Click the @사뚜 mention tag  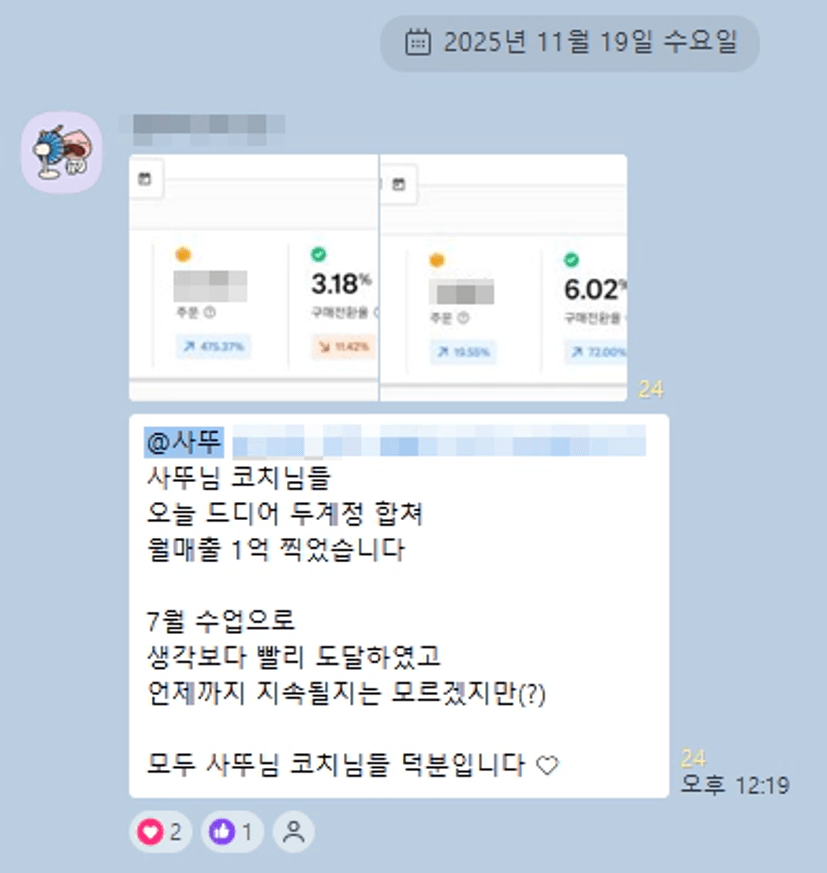[184, 442]
